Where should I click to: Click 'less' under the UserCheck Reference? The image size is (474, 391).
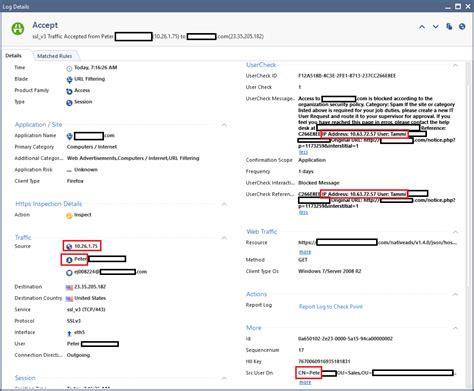303,212
